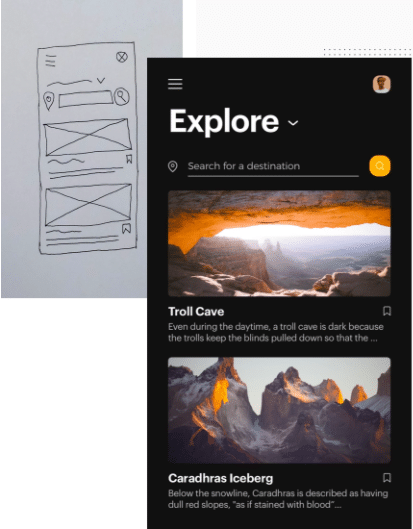Open the Troll Cave photo
The width and height of the screenshot is (413, 529).
click(x=279, y=243)
